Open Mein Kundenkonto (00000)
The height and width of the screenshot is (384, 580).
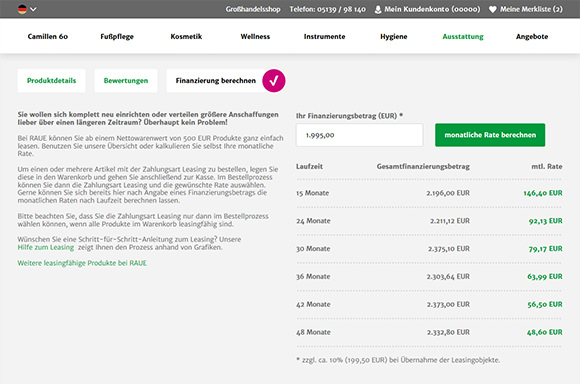click(x=432, y=9)
